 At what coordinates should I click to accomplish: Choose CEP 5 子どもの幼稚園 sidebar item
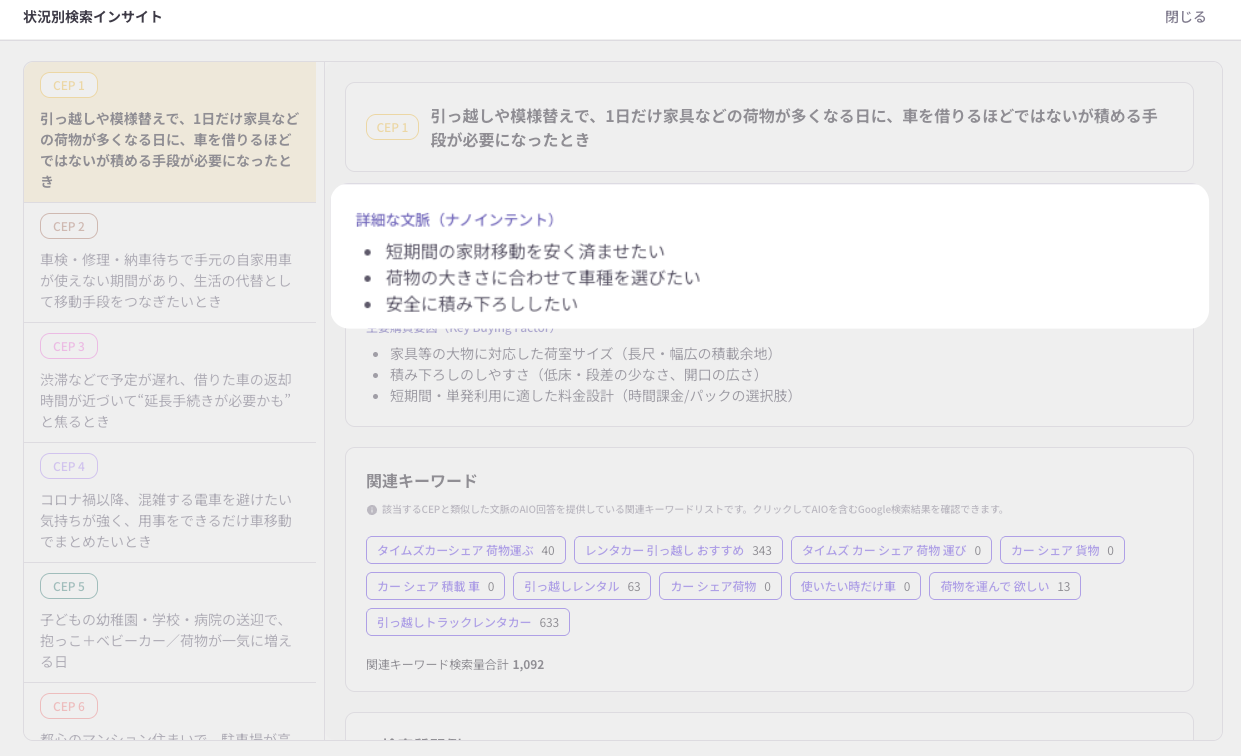pyautogui.click(x=170, y=623)
